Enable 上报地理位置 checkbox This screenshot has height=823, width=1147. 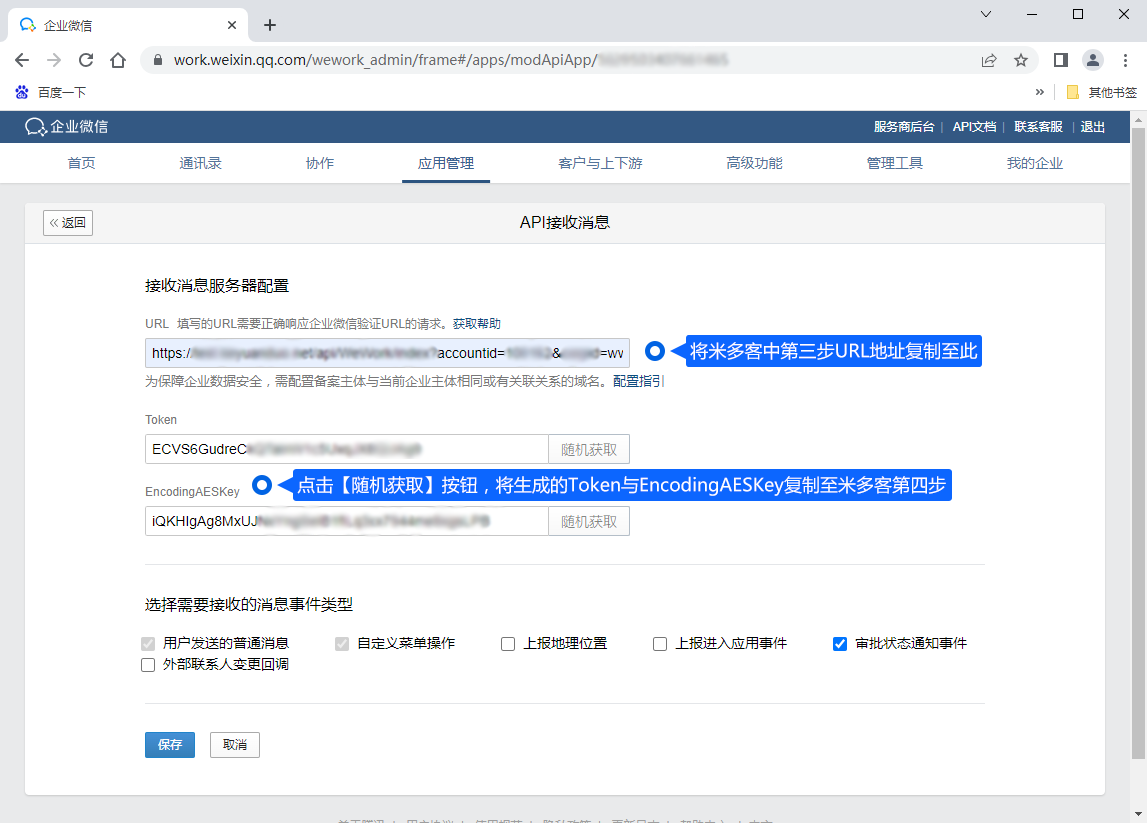[508, 644]
